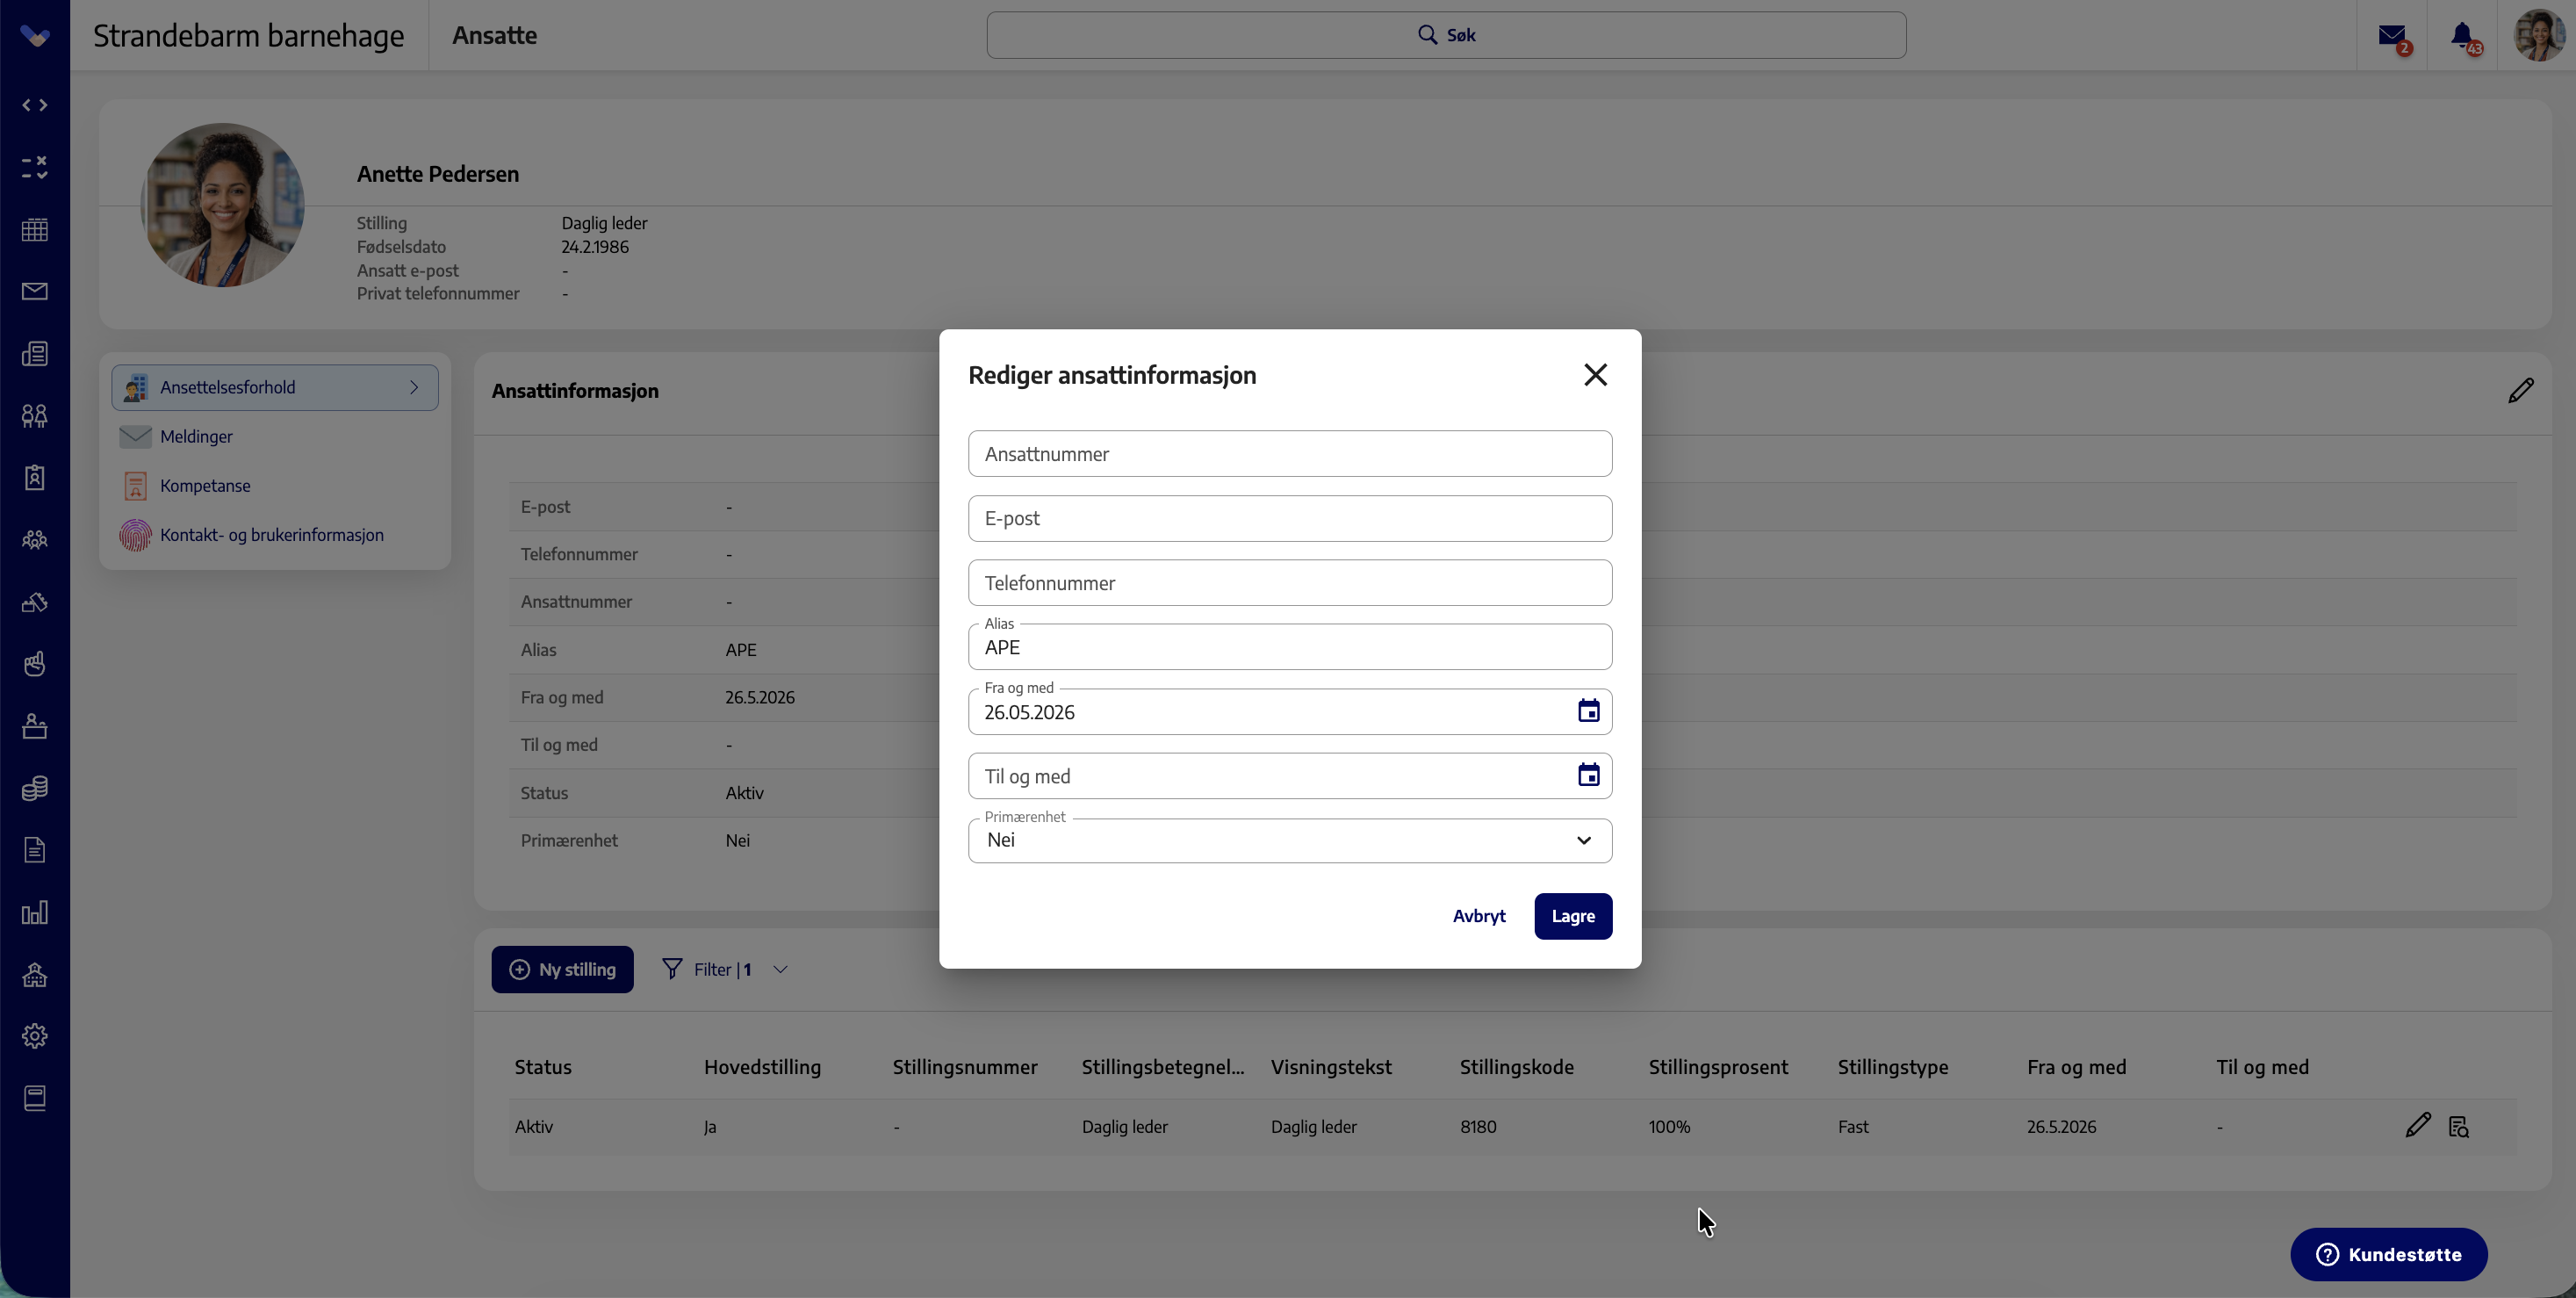Open the Meldinger section

click(196, 436)
